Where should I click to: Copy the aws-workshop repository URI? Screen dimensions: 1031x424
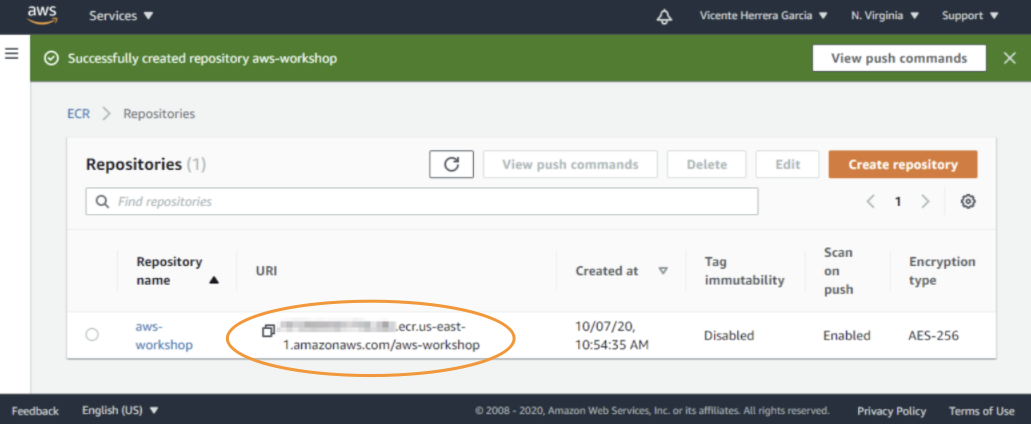(x=268, y=331)
